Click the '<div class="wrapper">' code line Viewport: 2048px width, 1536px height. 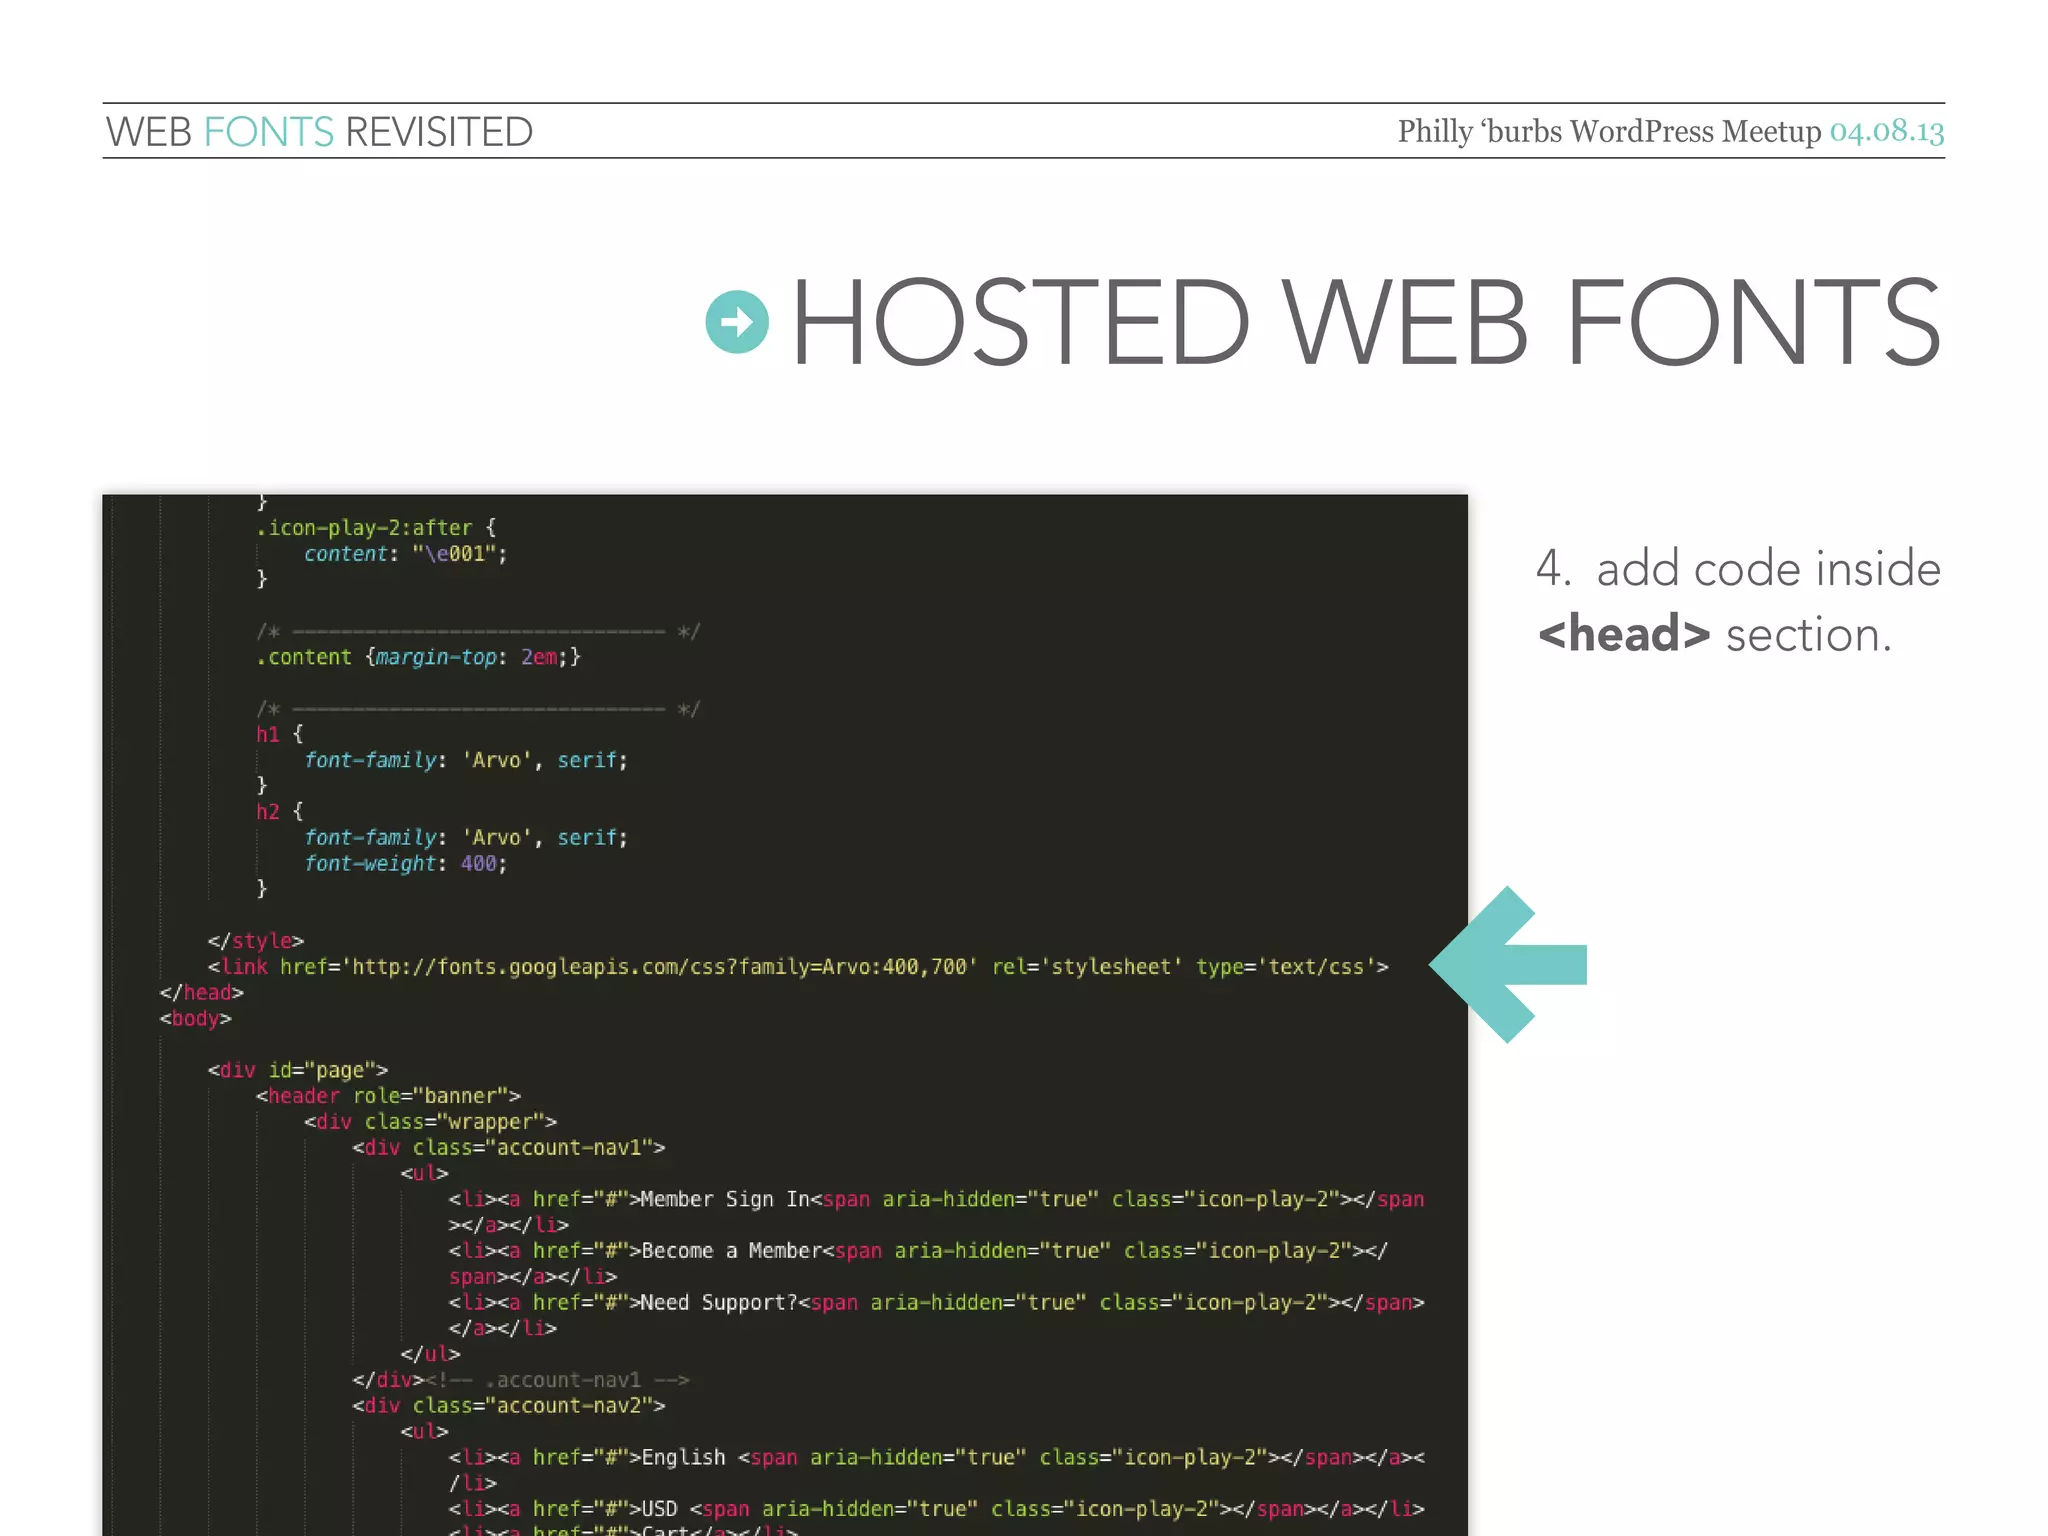430,1122
